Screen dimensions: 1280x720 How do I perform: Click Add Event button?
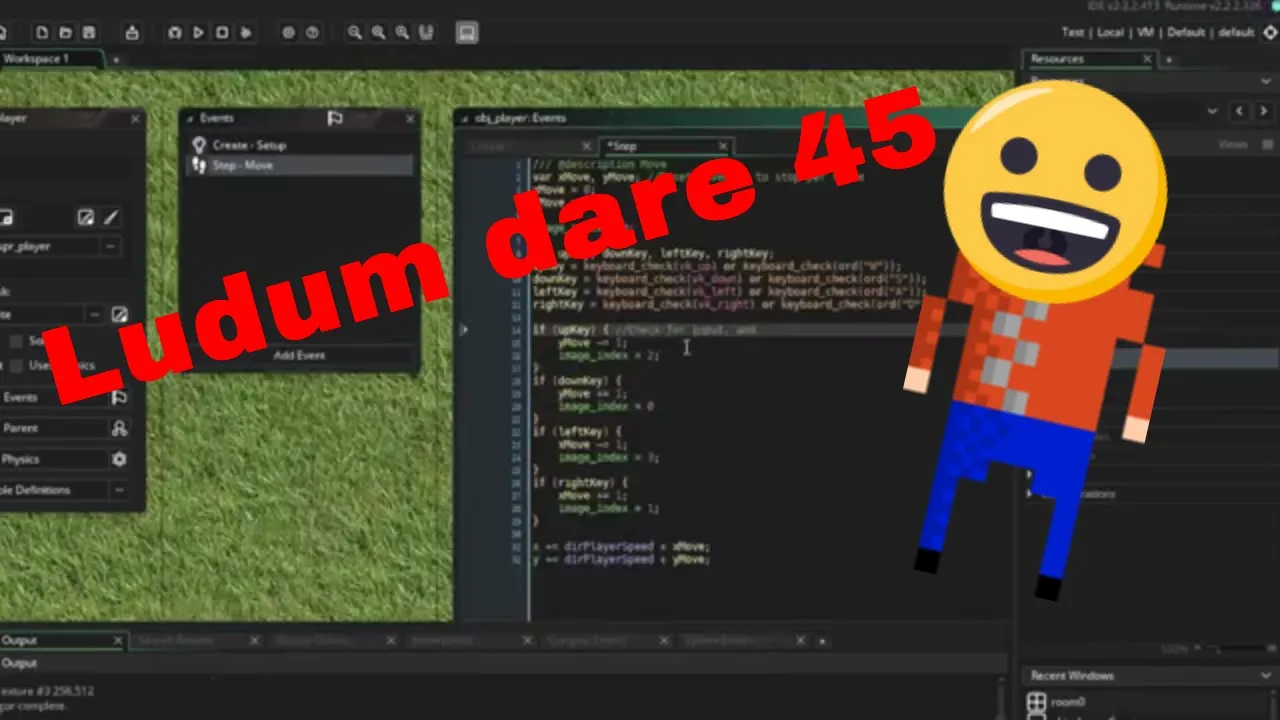click(299, 355)
